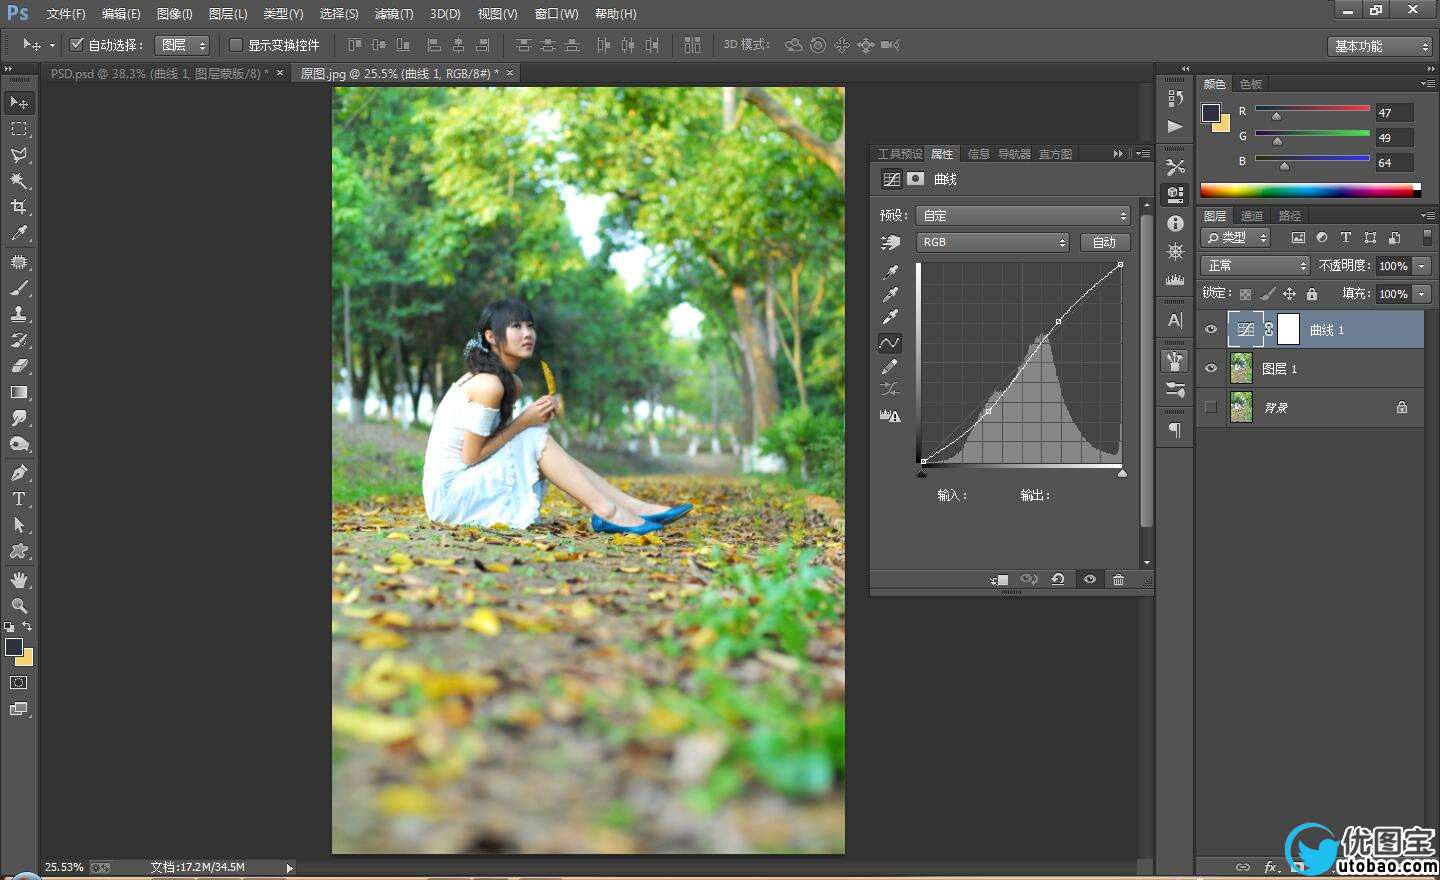The image size is (1440, 880).
Task: Toggle the layer filter switch
Action: (x=1427, y=238)
